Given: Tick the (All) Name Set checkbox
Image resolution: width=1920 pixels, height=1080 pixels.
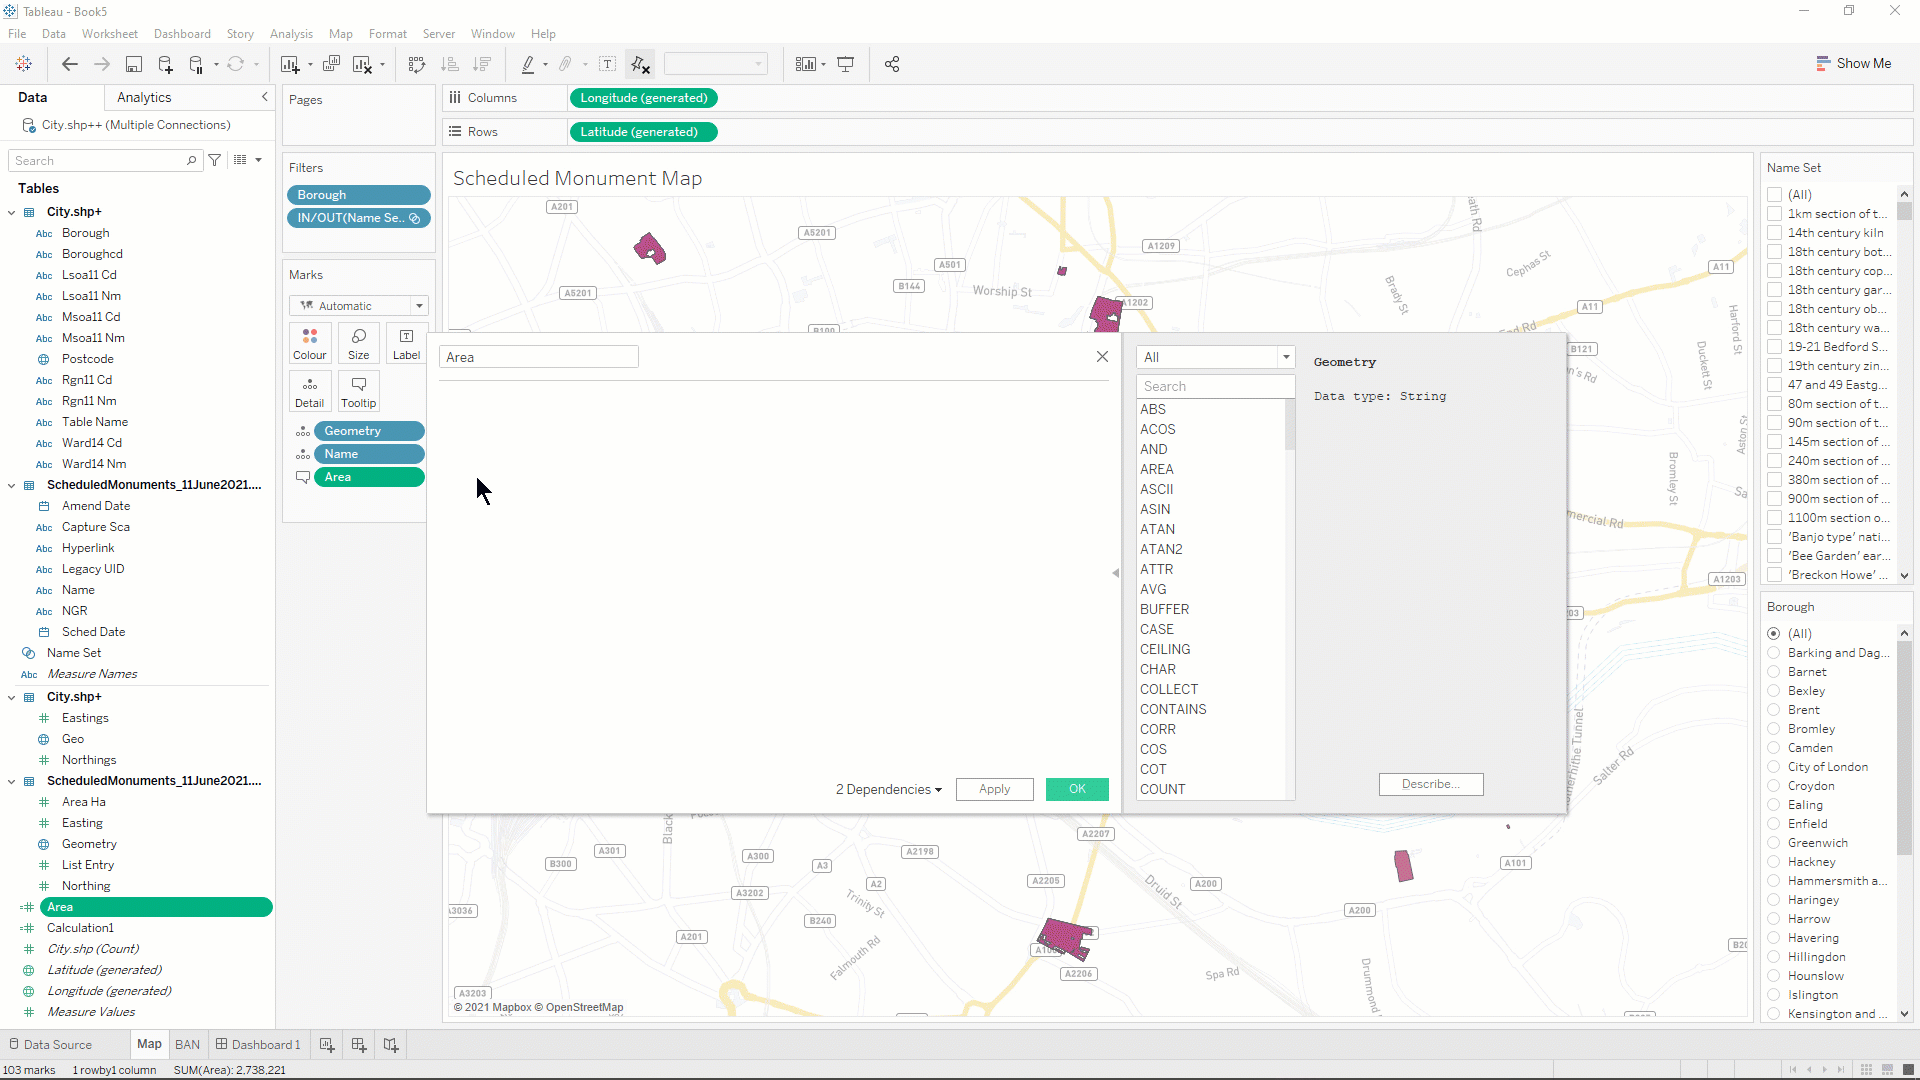Looking at the screenshot, I should [1775, 195].
